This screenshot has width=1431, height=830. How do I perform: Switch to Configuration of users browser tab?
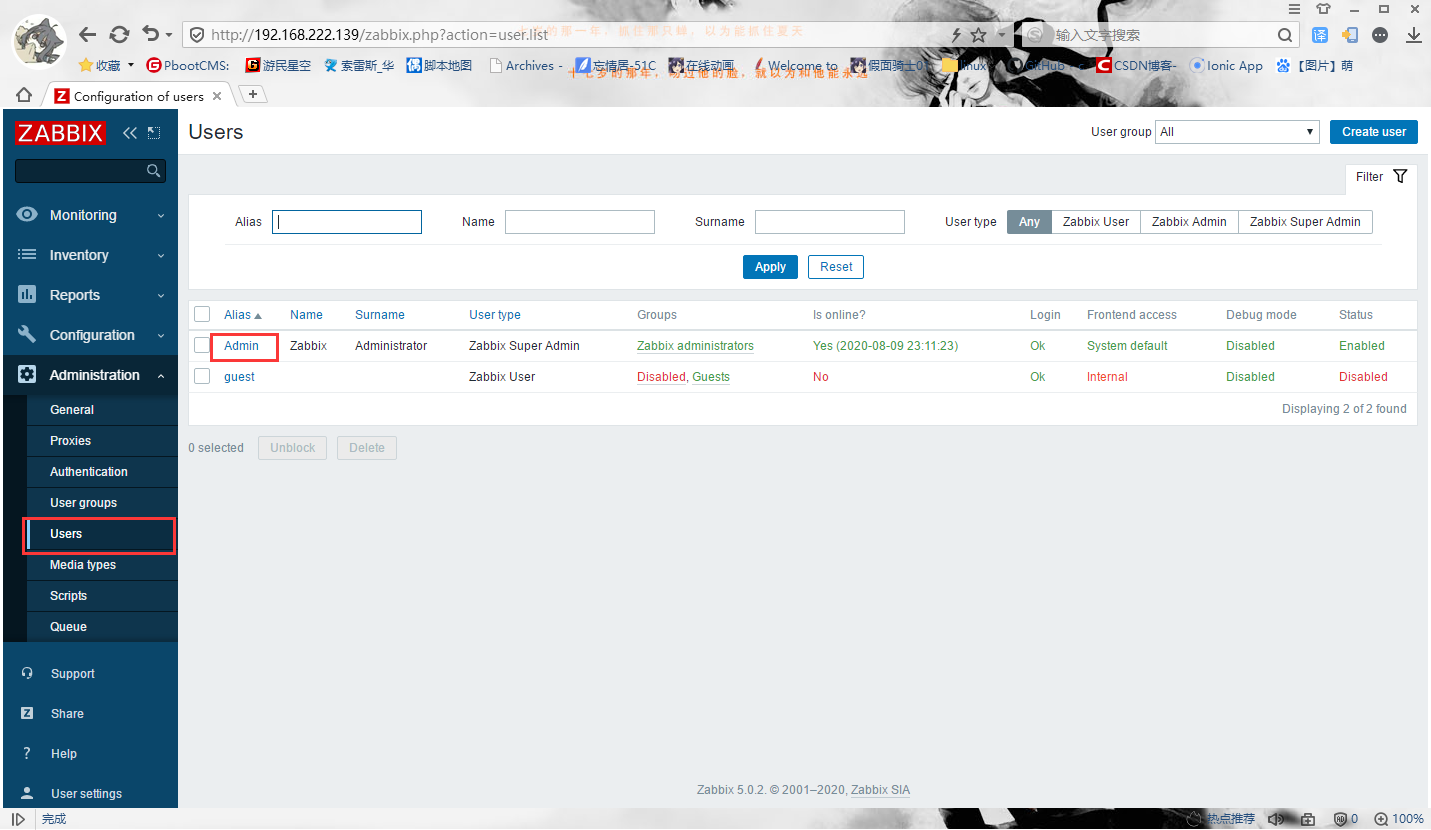click(138, 96)
